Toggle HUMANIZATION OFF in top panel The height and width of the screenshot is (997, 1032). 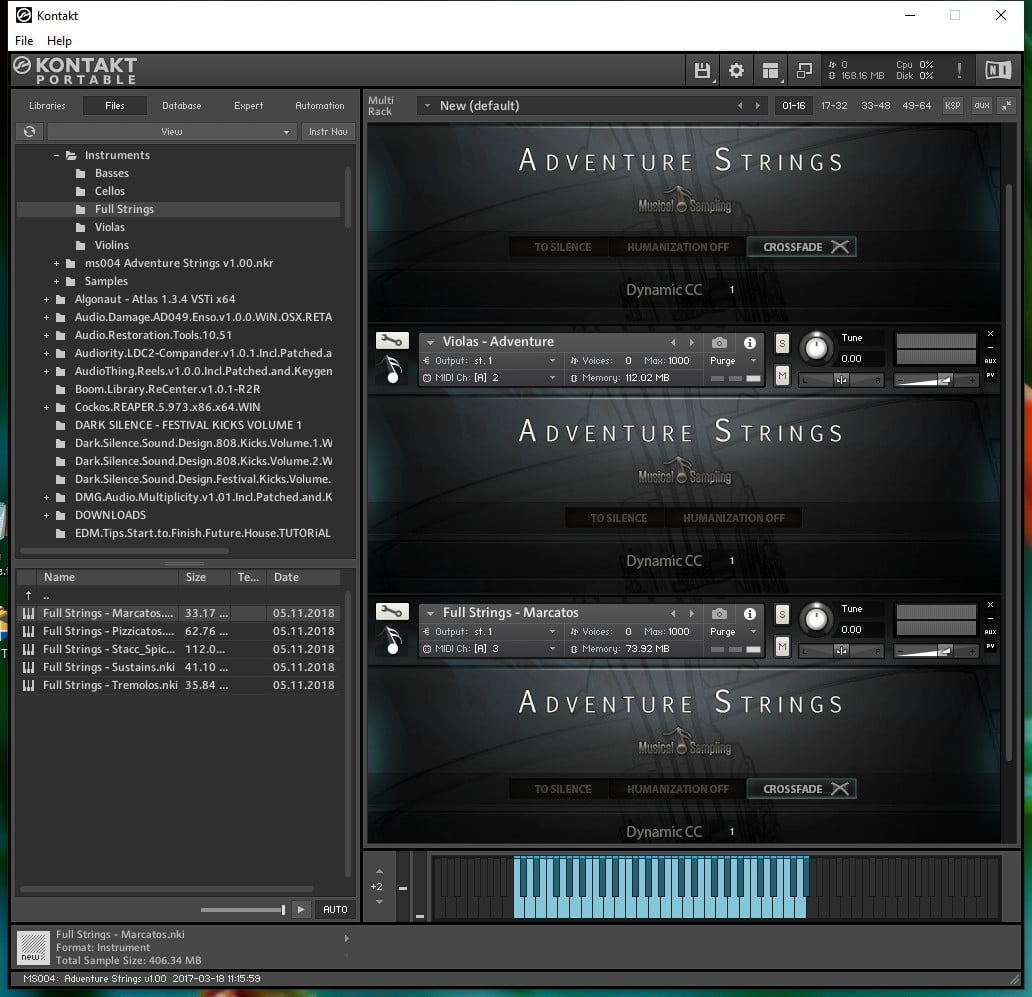click(x=677, y=247)
